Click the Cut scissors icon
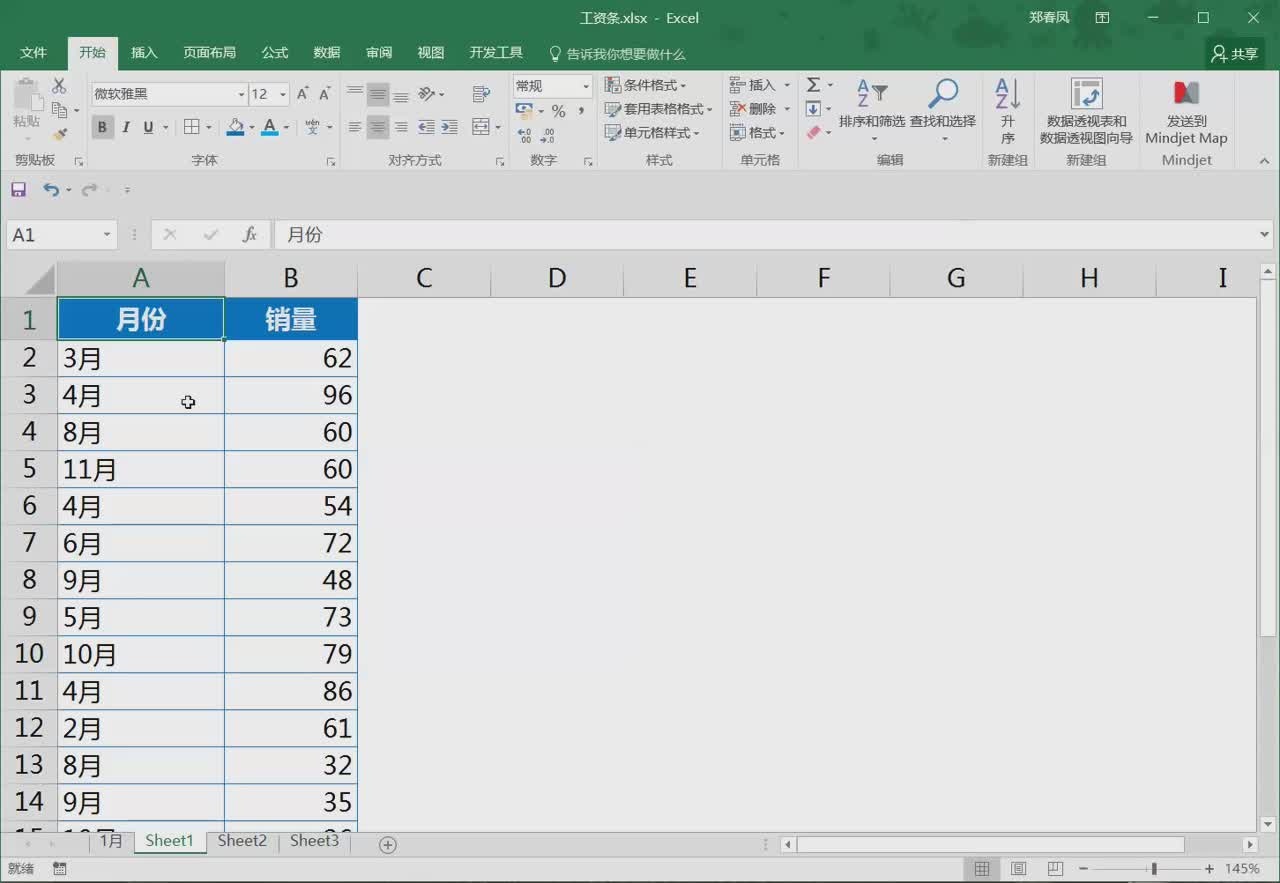This screenshot has width=1280, height=883. coord(59,87)
